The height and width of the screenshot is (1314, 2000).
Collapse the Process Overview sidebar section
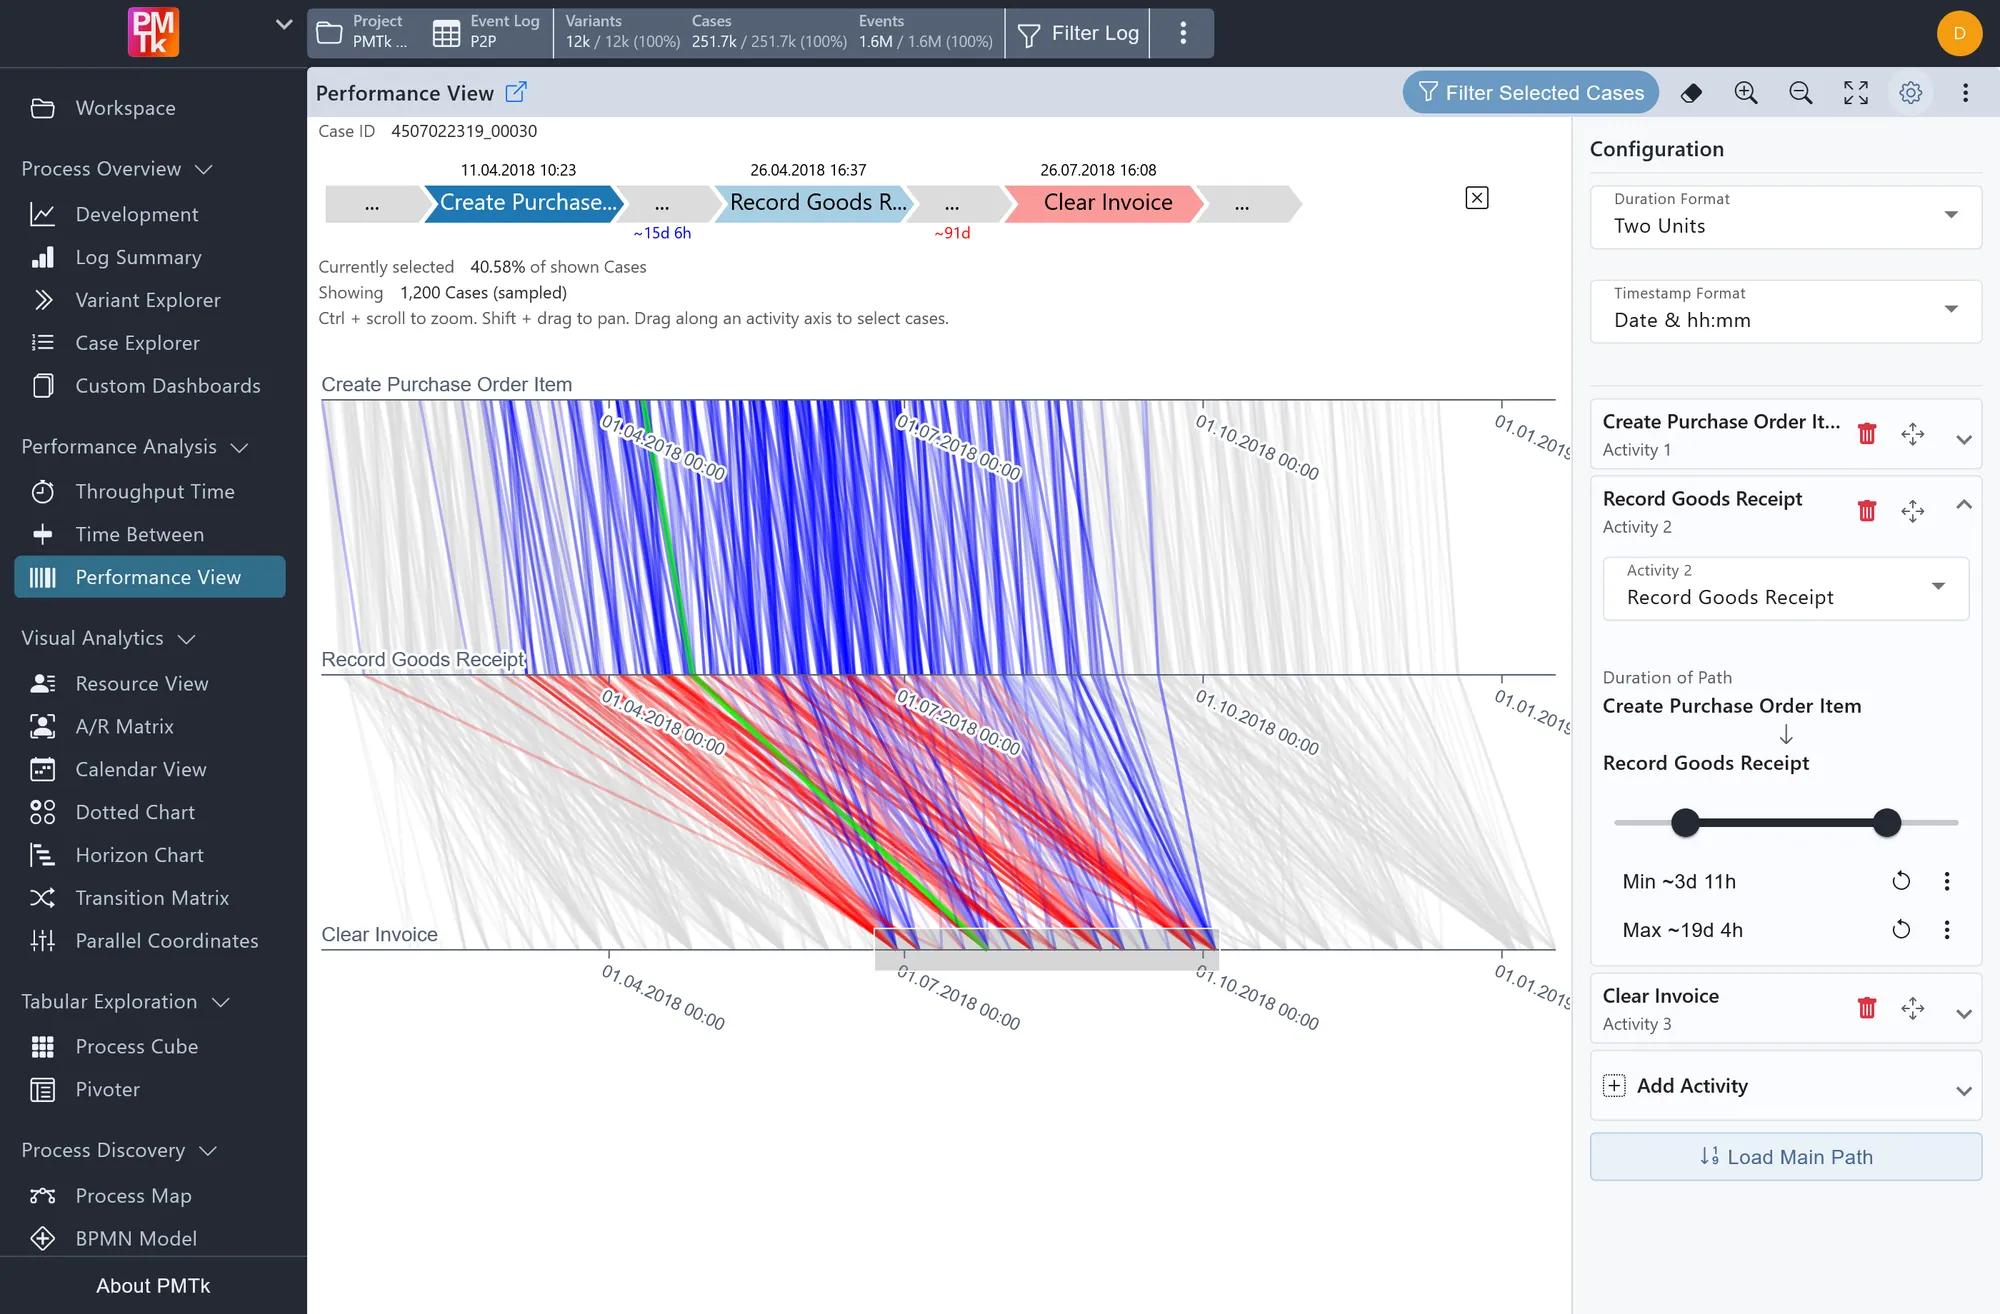117,169
